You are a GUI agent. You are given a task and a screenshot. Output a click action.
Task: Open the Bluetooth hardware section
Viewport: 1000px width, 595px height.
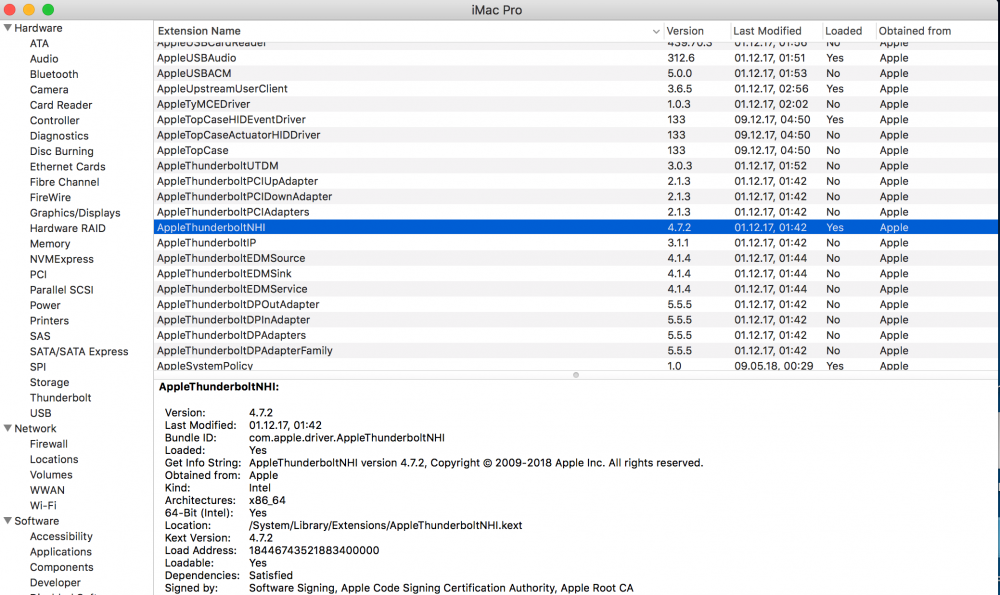54,74
